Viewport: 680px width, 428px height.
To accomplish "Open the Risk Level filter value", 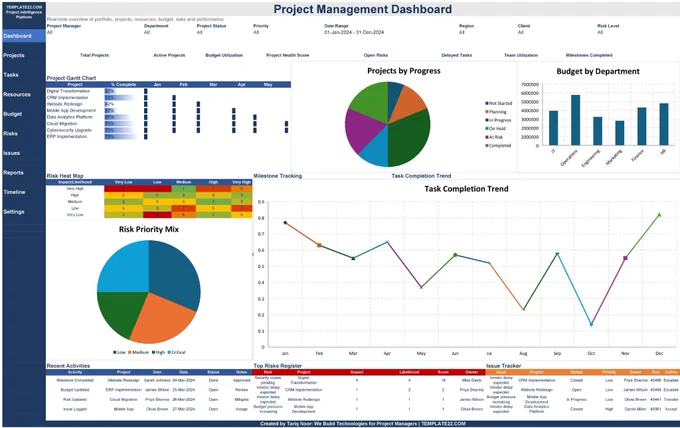I will click(600, 32).
